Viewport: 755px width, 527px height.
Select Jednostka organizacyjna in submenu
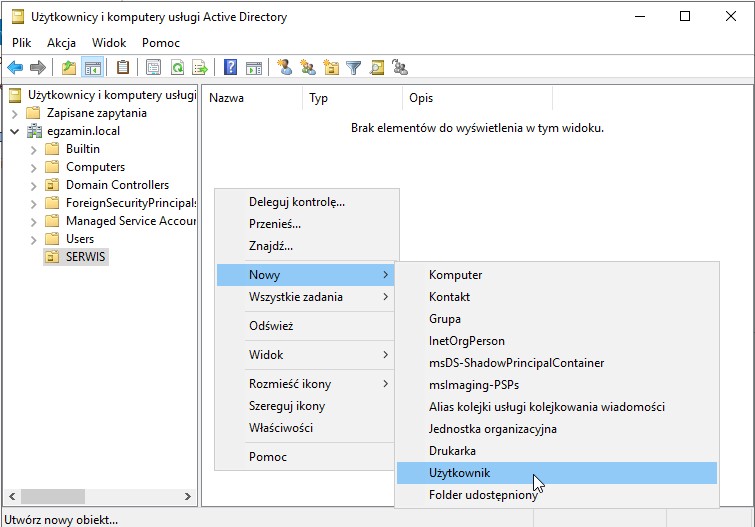coord(492,429)
